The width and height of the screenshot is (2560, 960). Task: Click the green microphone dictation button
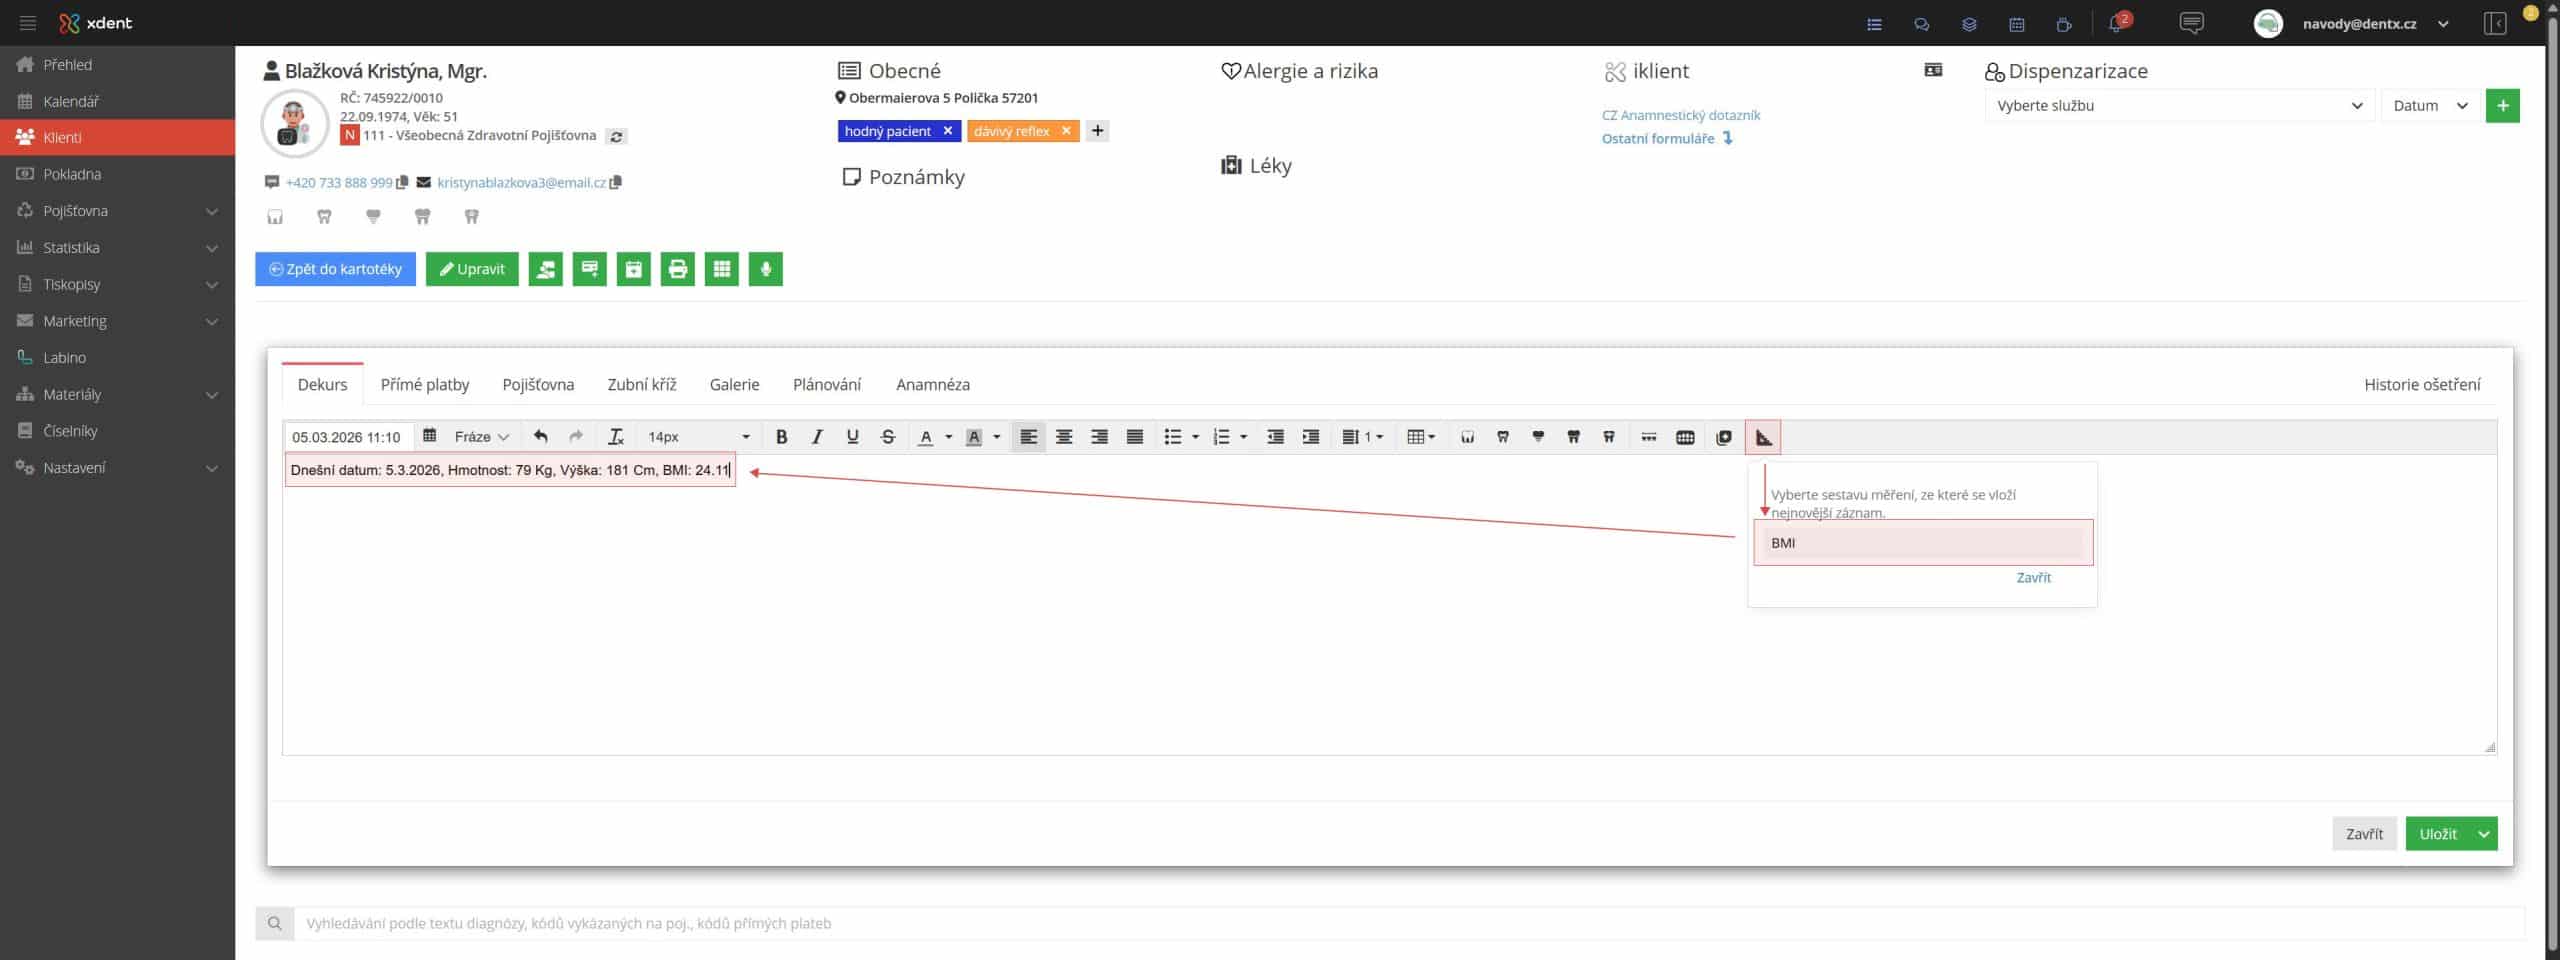click(765, 269)
